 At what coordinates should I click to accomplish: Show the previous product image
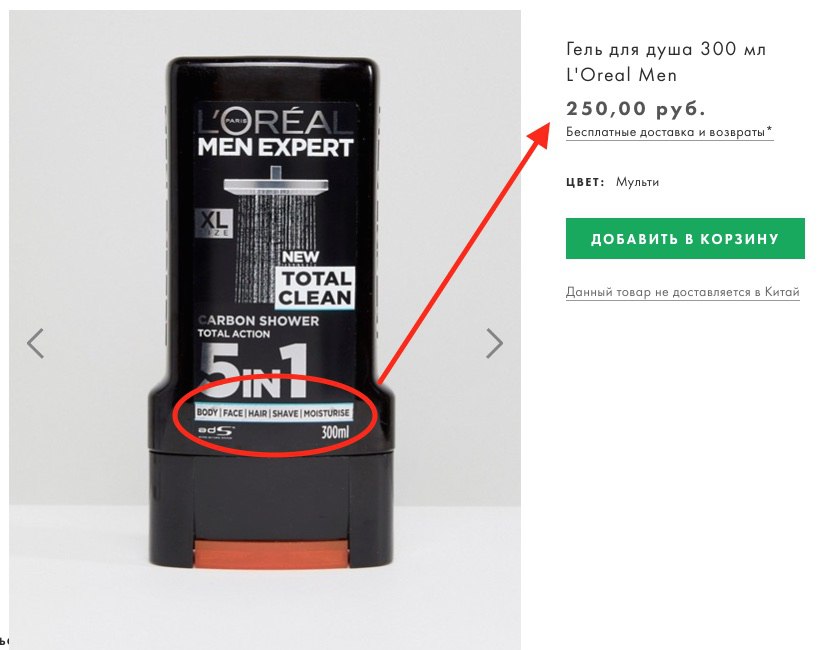(x=35, y=343)
